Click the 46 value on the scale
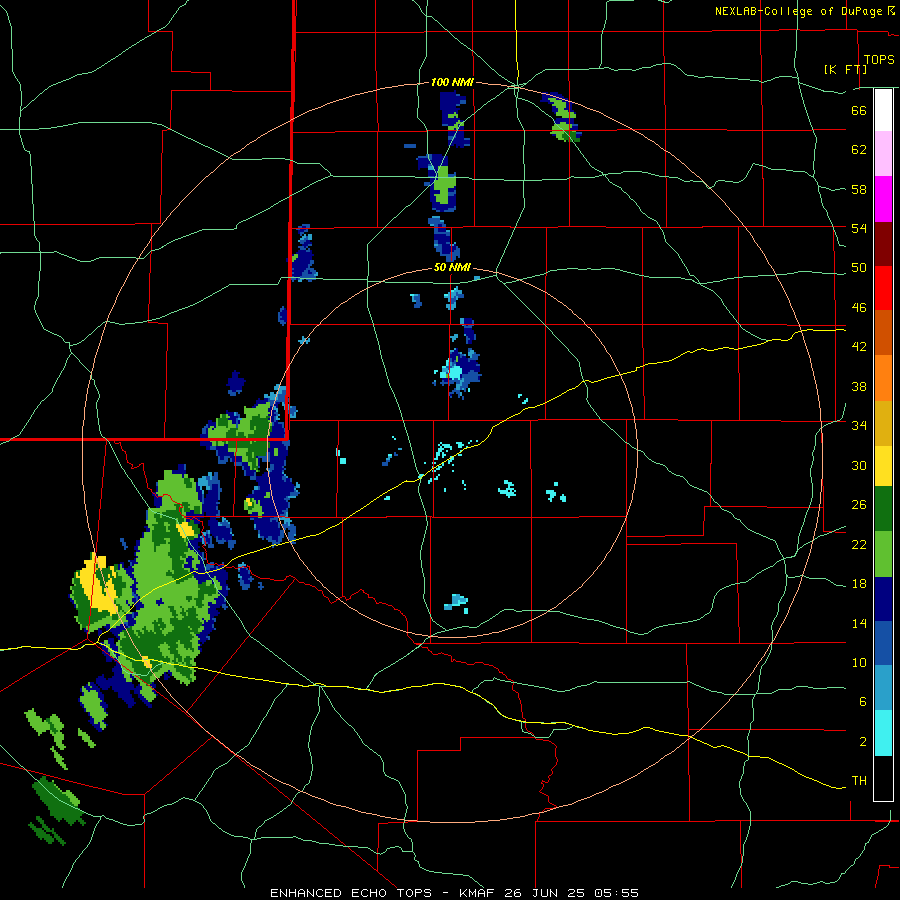The image size is (900, 900). [x=859, y=308]
